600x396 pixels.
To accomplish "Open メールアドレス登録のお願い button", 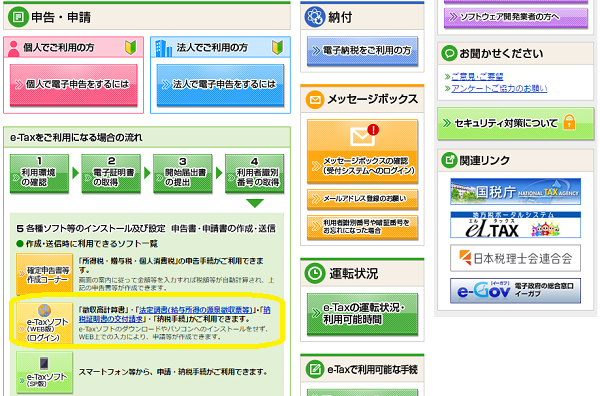I will [x=362, y=199].
